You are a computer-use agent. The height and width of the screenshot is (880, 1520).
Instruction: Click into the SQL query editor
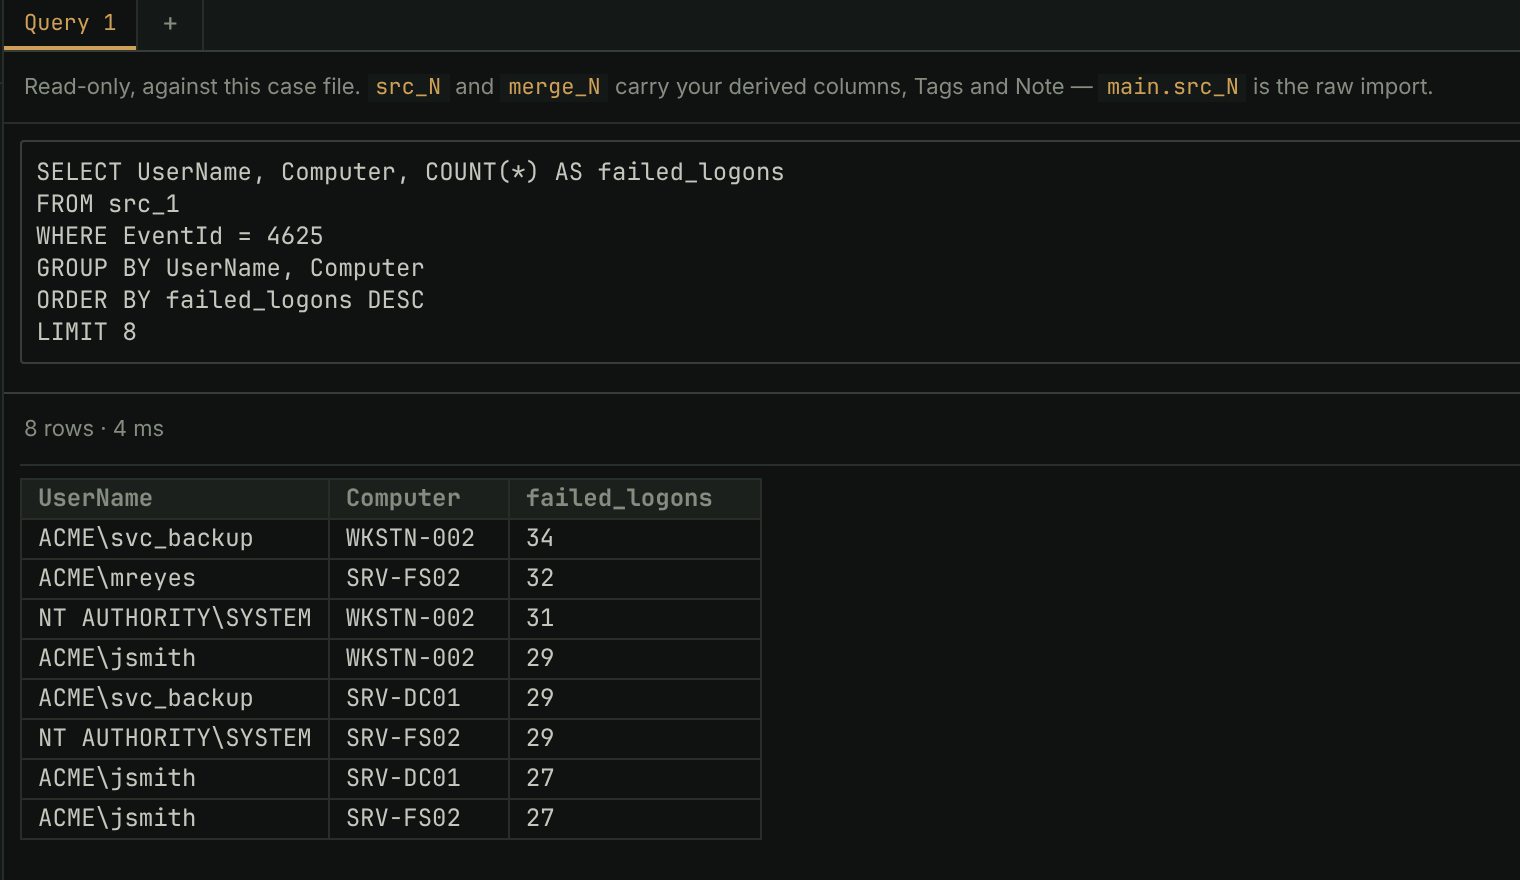tap(770, 252)
